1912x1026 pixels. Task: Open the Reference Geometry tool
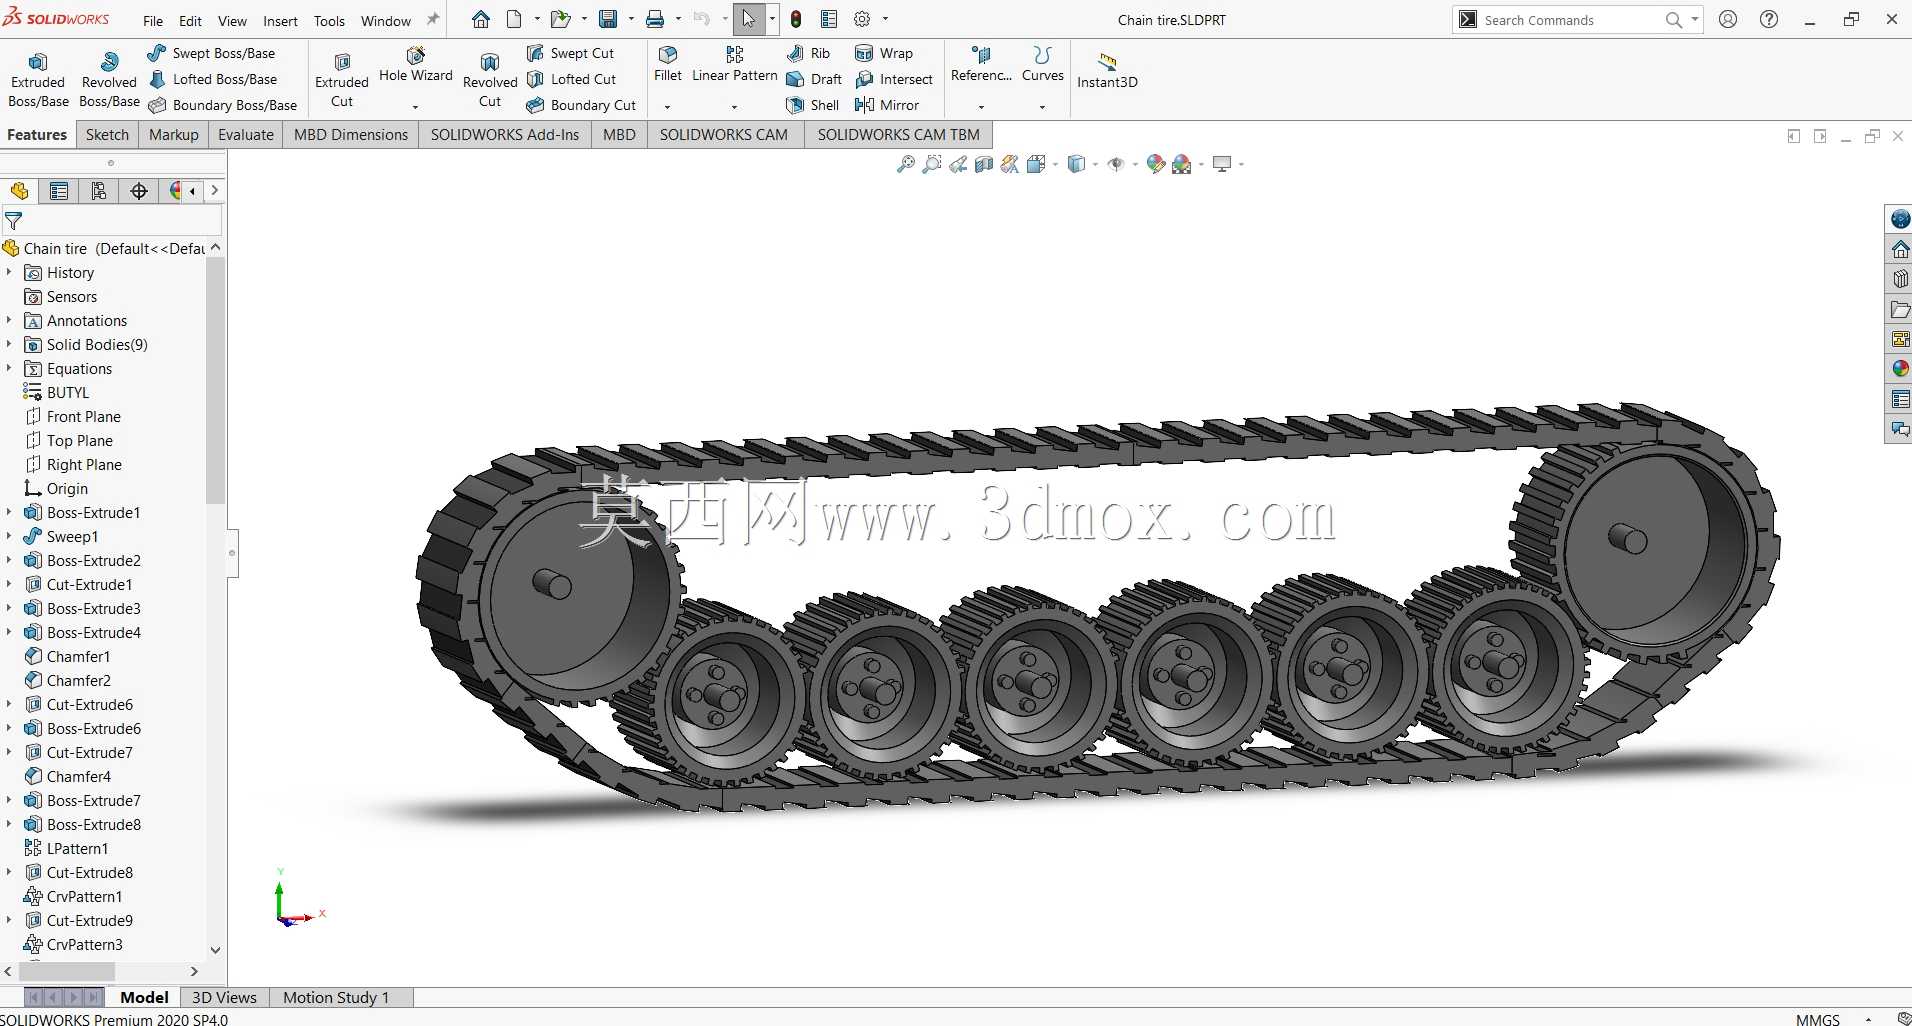pyautogui.click(x=981, y=64)
